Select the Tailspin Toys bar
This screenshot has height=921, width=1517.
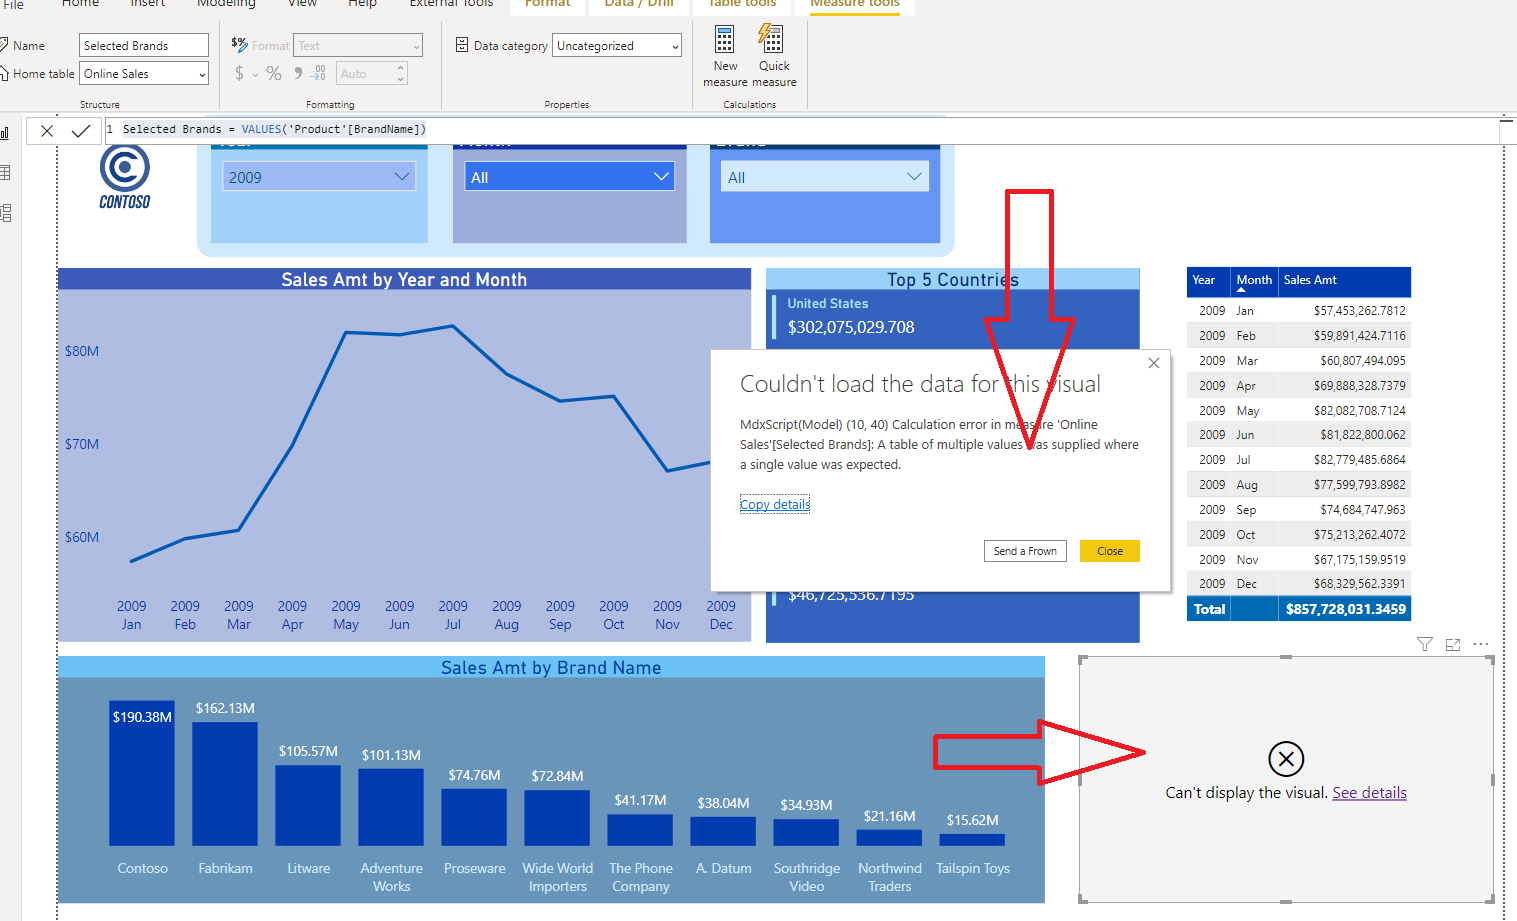972,840
